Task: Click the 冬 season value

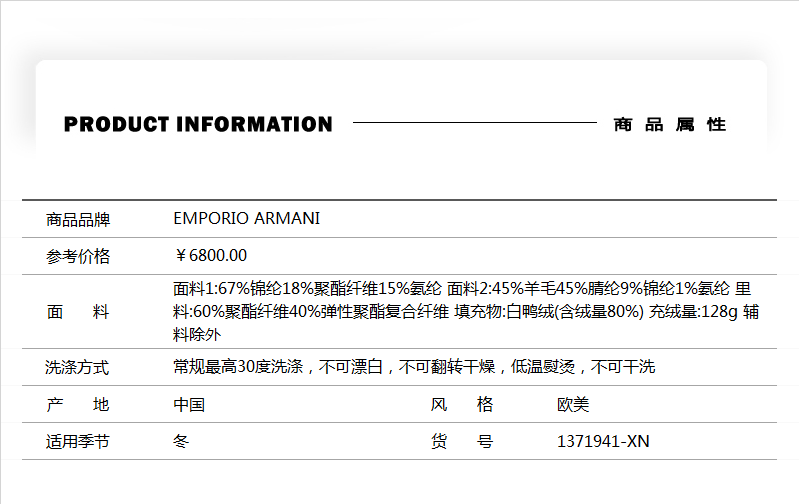Action: pos(181,441)
